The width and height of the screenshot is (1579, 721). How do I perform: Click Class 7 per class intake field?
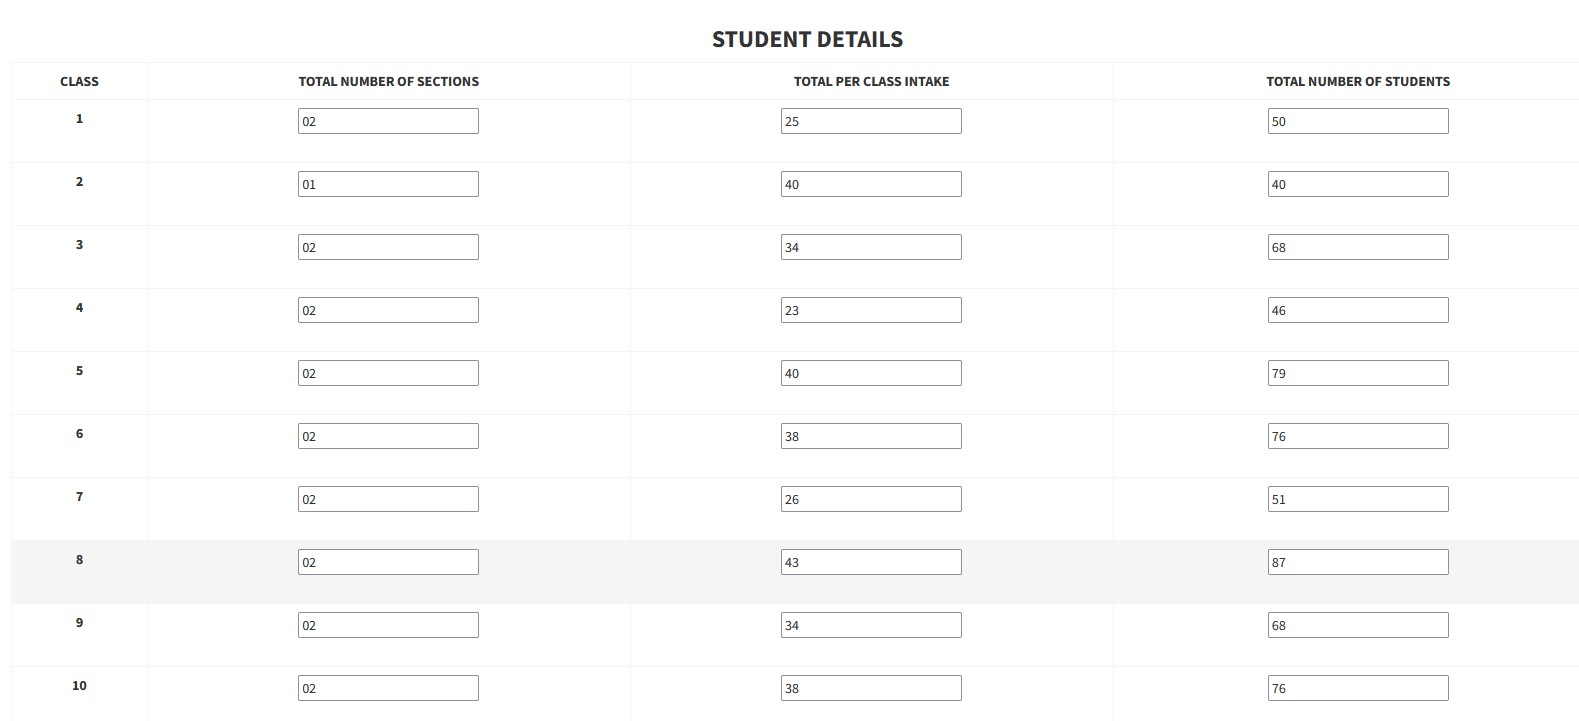coord(871,499)
